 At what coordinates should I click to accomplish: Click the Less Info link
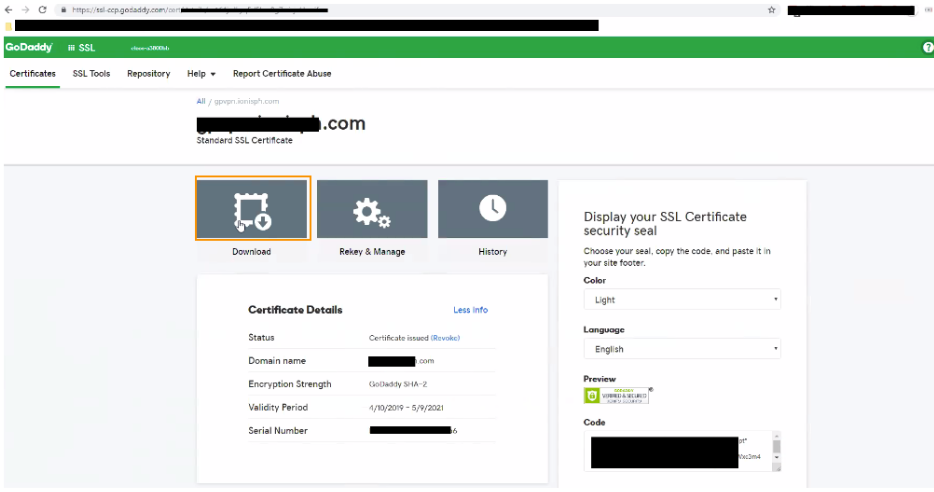pos(470,310)
